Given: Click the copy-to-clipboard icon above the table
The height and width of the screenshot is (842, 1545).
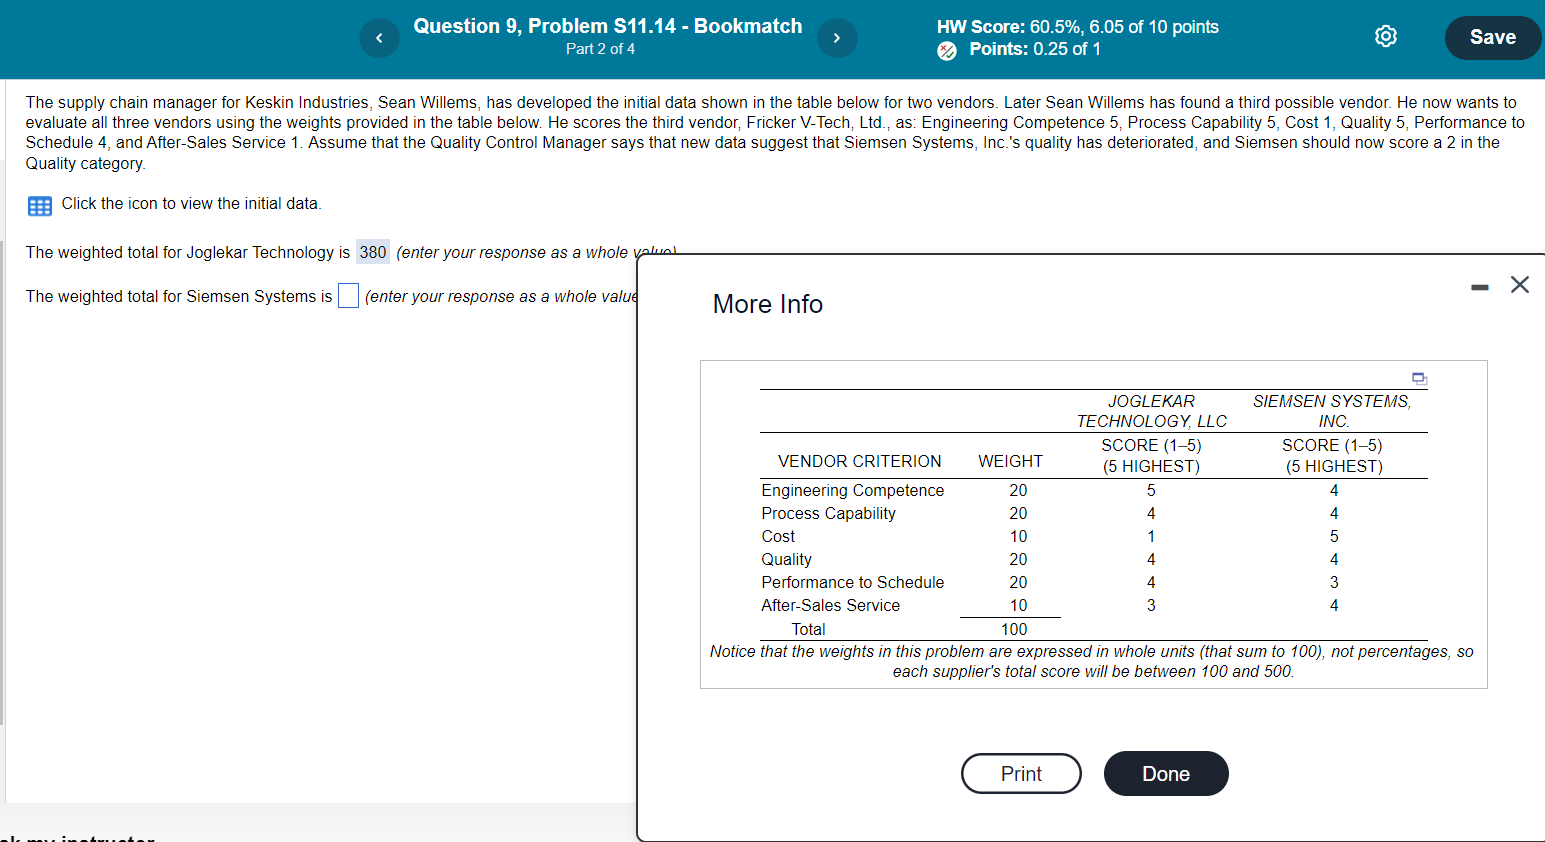Looking at the screenshot, I should pos(1419,379).
